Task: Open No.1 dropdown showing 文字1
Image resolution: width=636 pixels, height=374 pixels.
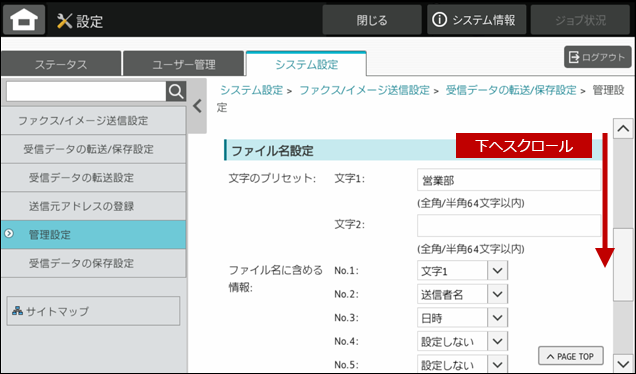Action: pos(462,271)
